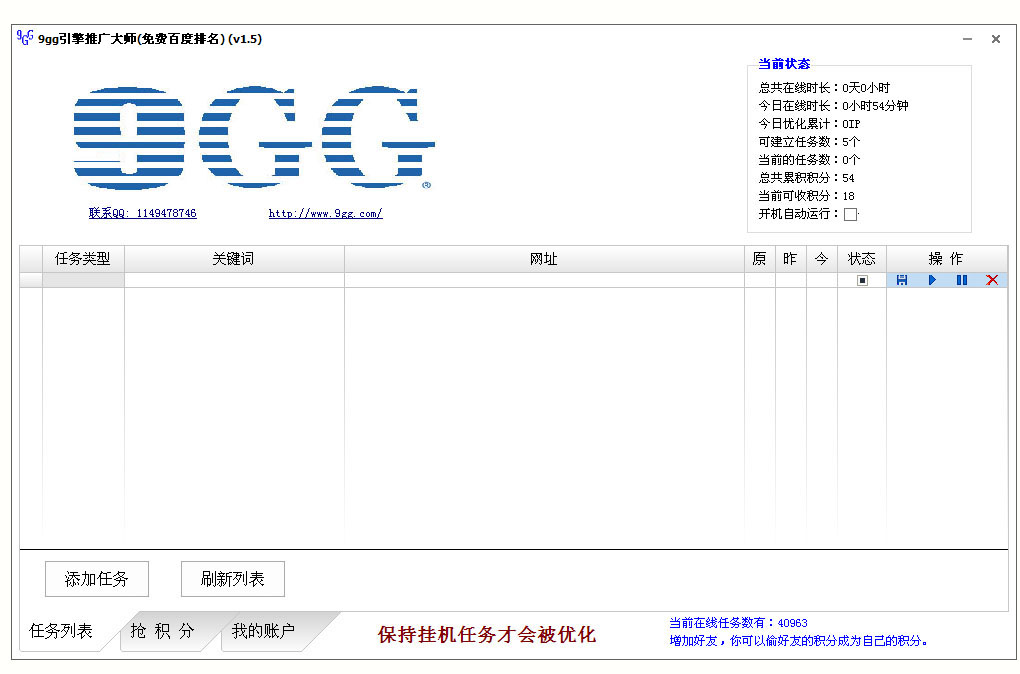
Task: Click the 总共在线时长：0天0小时 text
Action: [824, 88]
